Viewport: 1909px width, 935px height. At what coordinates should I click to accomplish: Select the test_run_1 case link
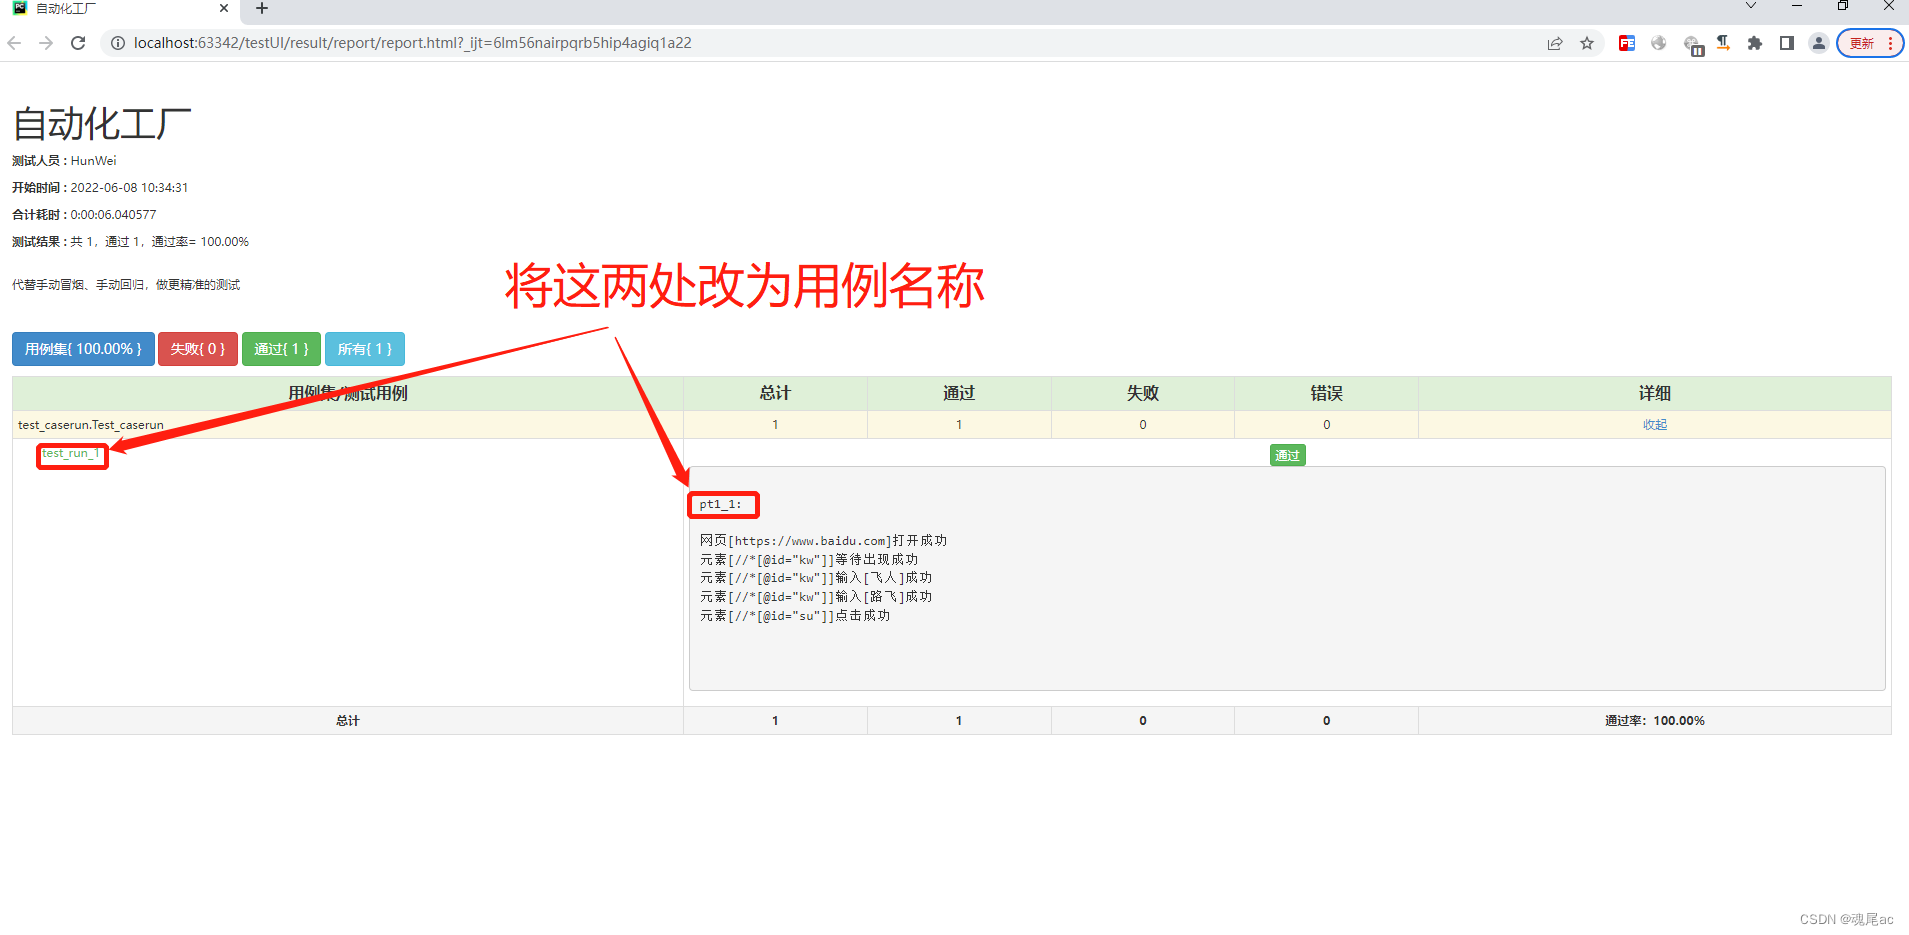point(71,454)
